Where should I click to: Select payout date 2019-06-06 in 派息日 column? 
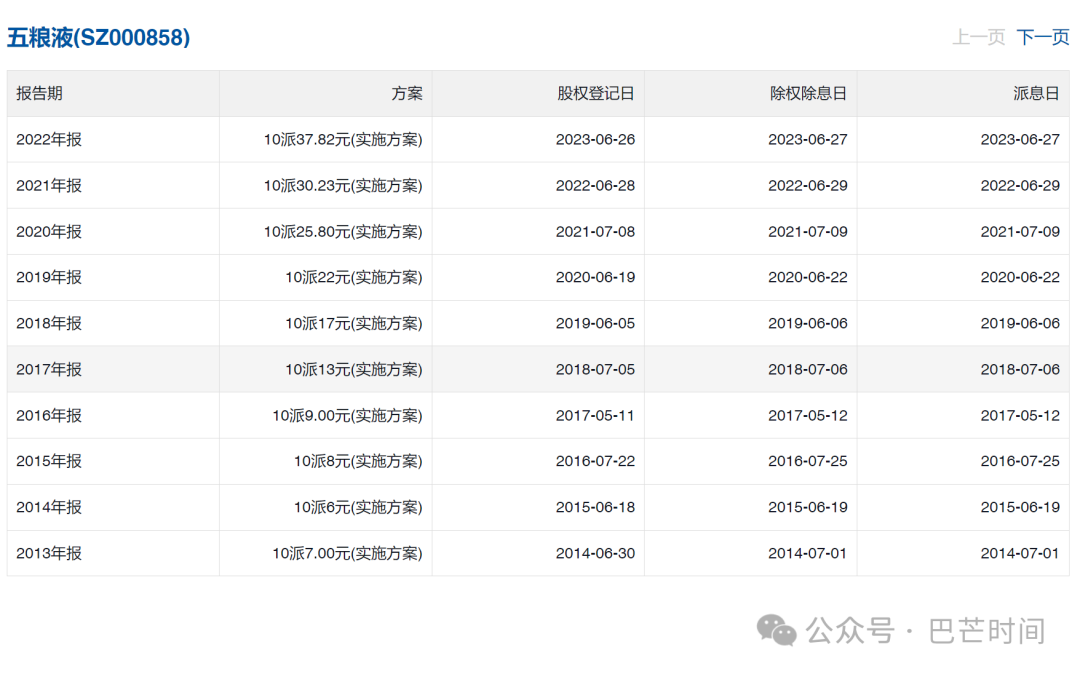(x=1020, y=324)
